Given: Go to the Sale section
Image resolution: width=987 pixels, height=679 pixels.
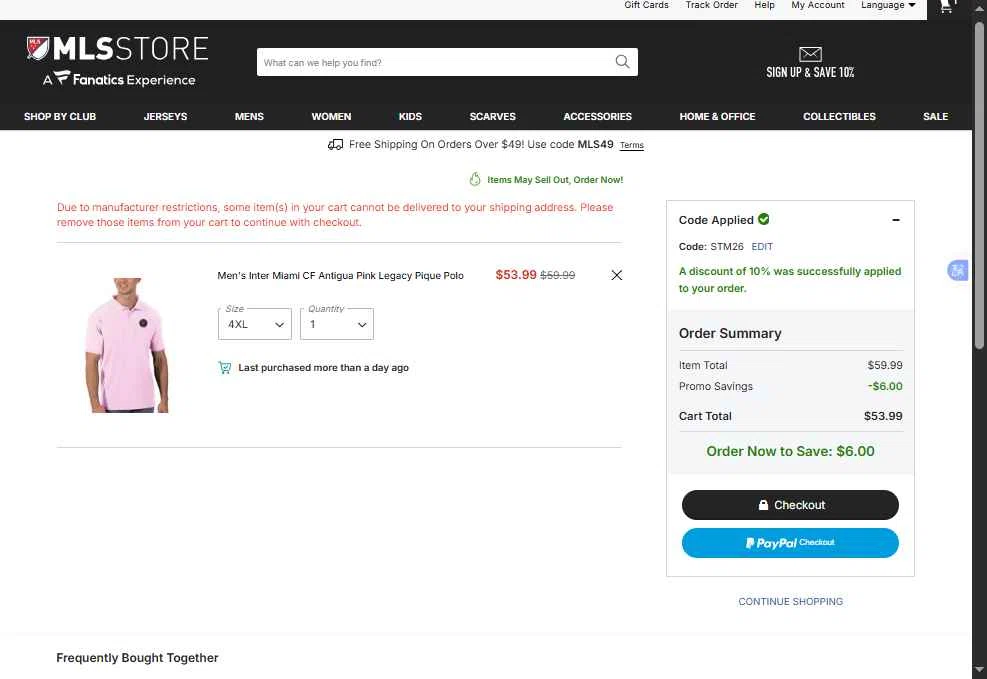Looking at the screenshot, I should click(x=935, y=117).
